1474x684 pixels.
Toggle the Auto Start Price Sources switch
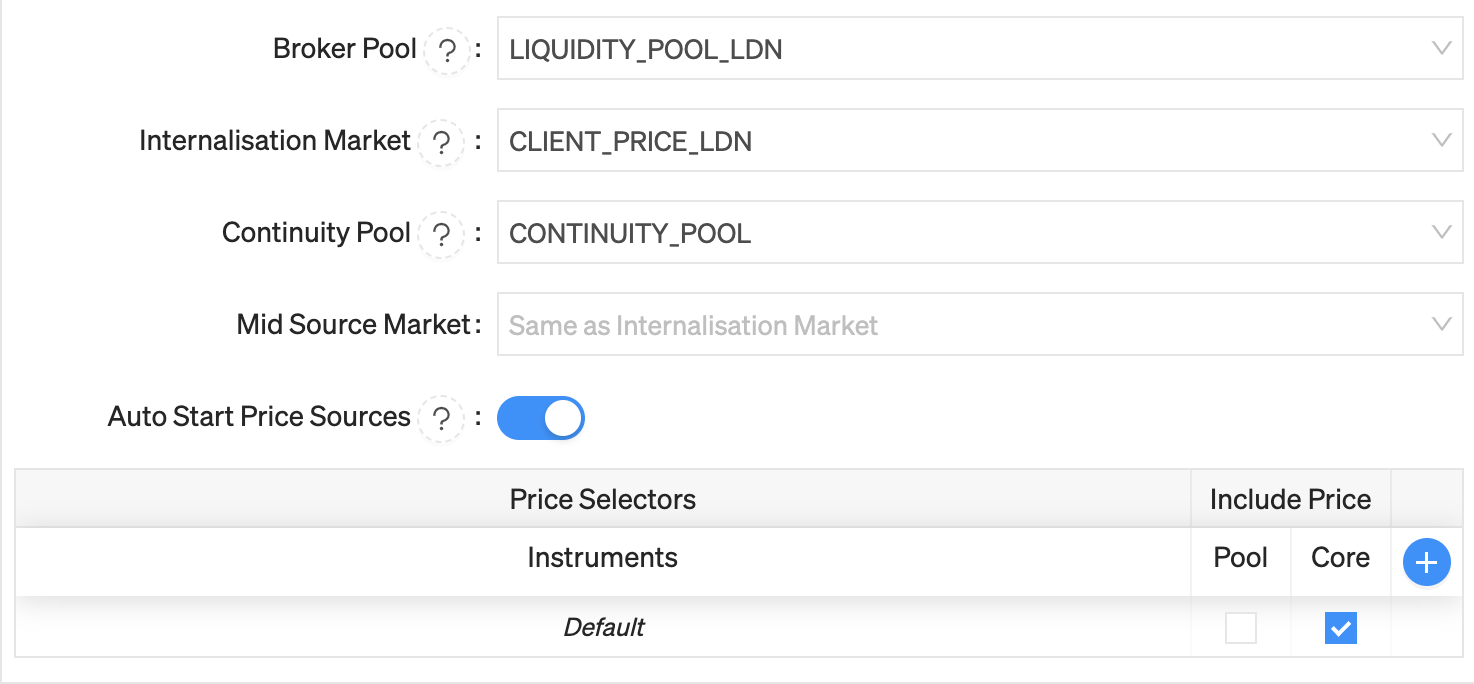coord(541,418)
